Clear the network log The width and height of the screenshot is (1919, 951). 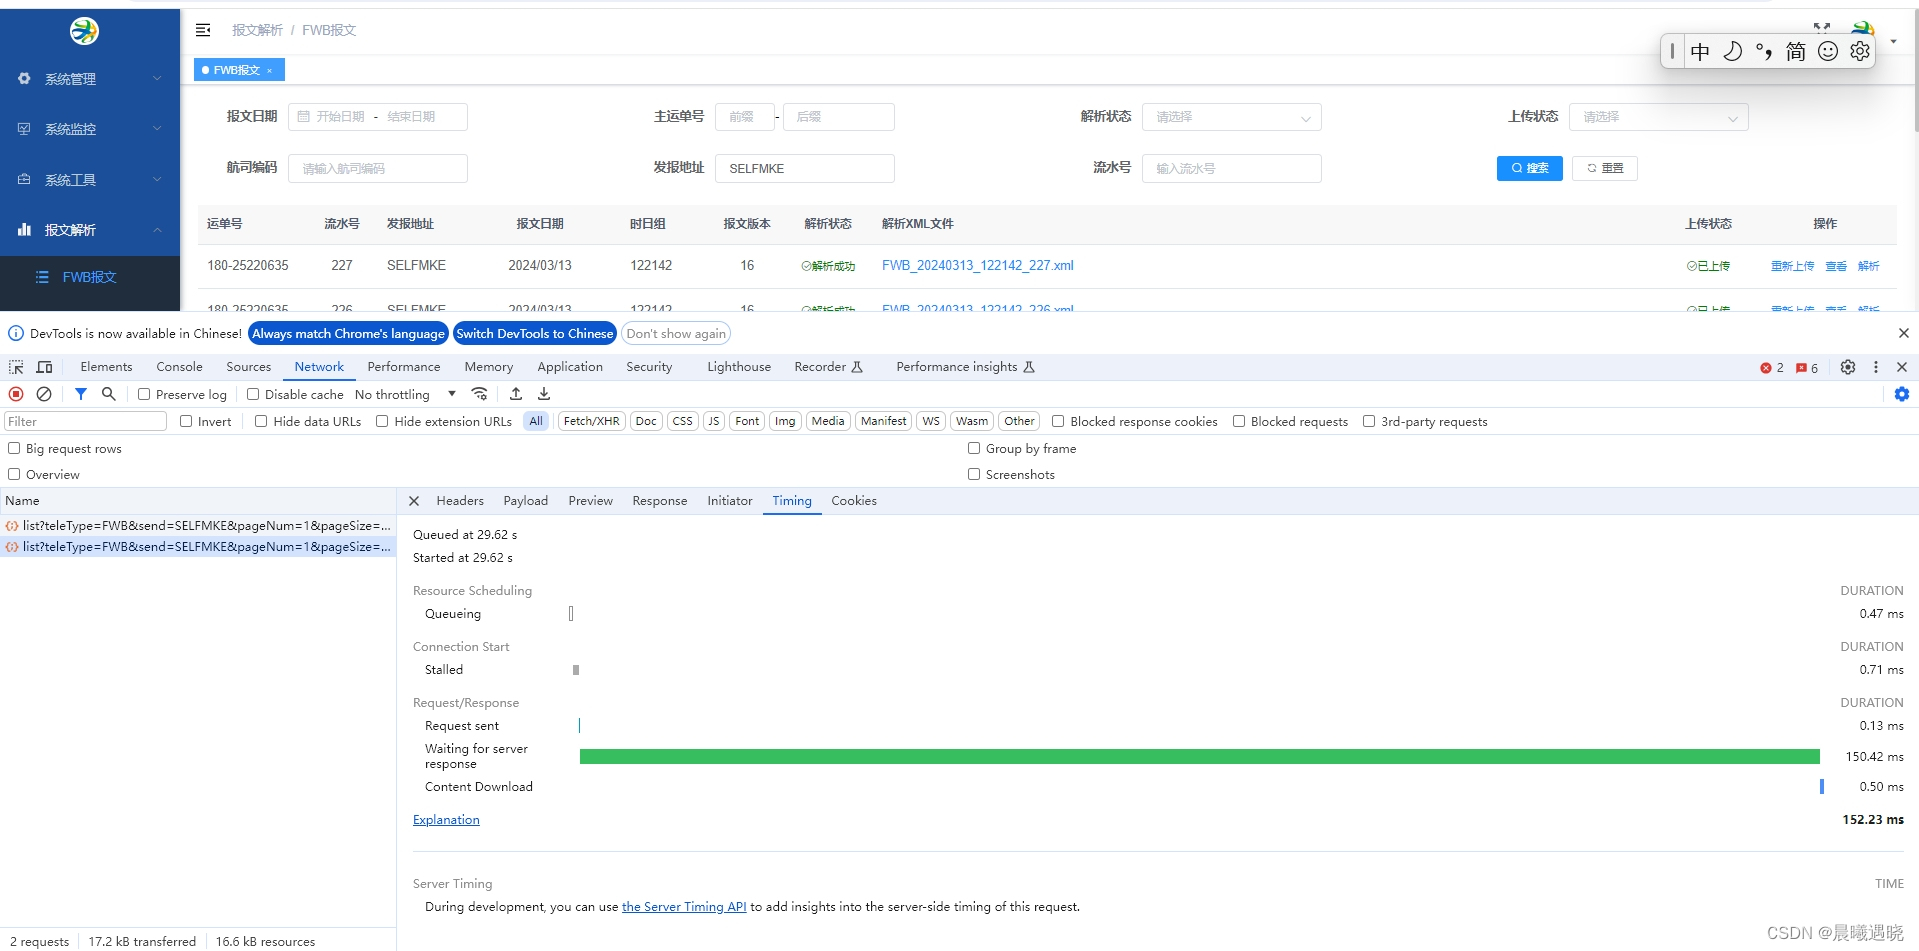pos(44,394)
